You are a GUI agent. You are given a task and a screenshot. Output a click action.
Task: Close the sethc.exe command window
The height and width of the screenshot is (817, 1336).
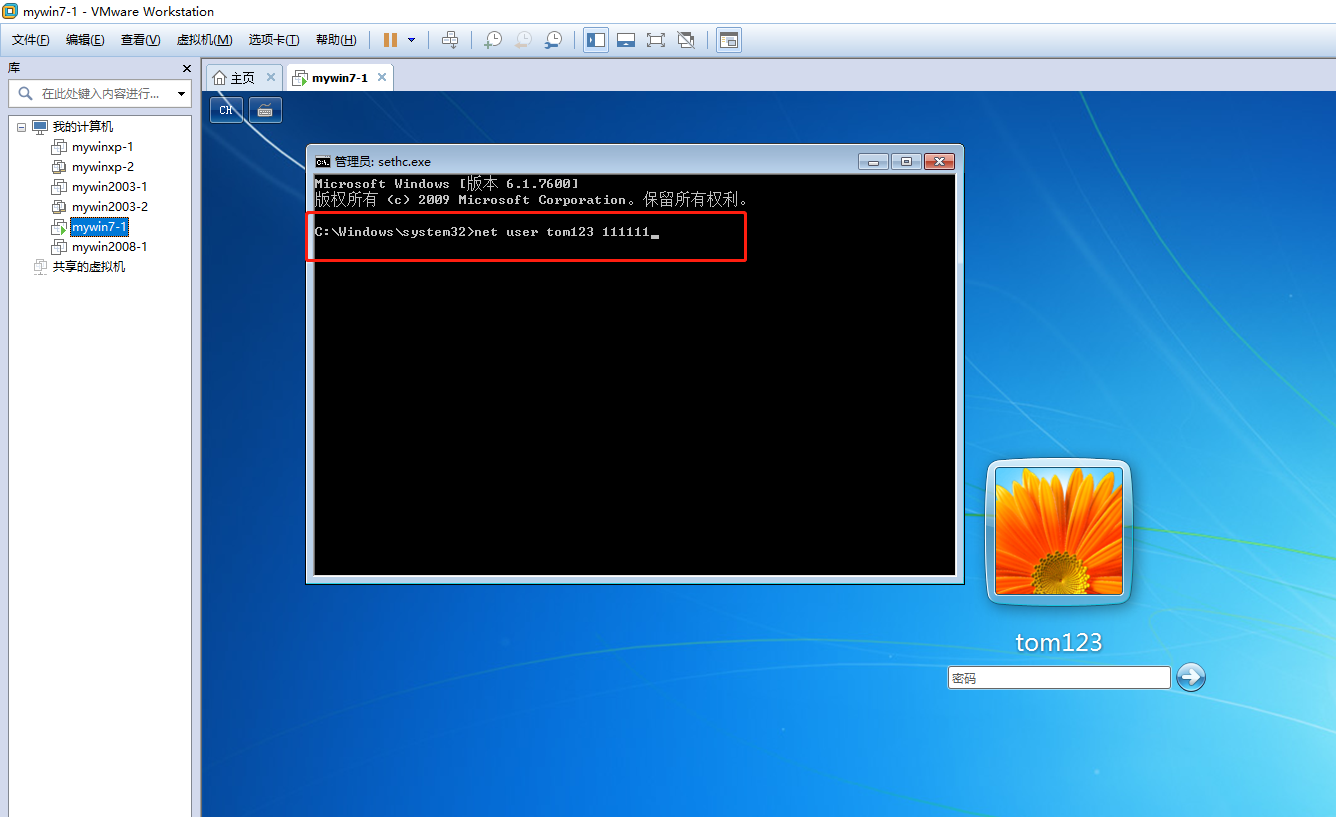pyautogui.click(x=939, y=161)
